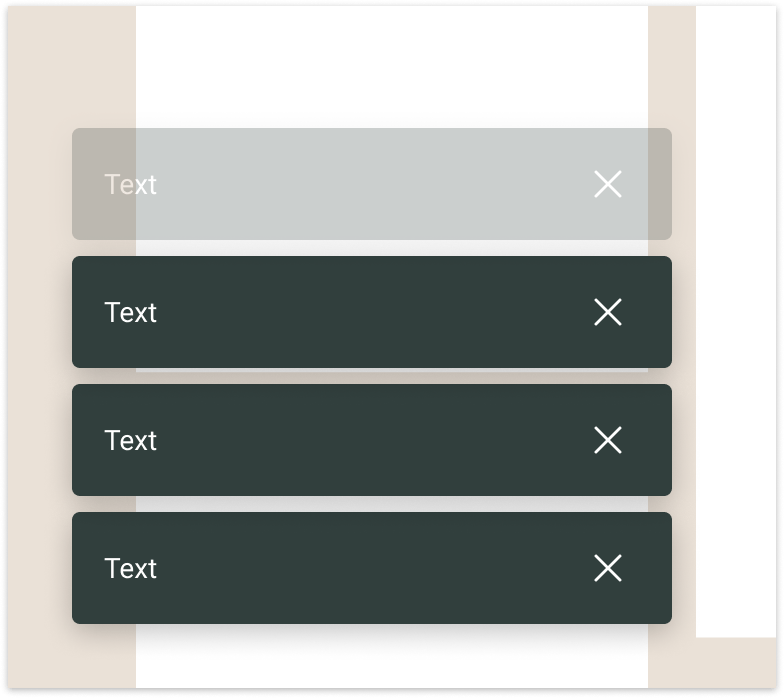The width and height of the screenshot is (784, 698).
Task: Click the X on the third toast
Action: (x=608, y=440)
